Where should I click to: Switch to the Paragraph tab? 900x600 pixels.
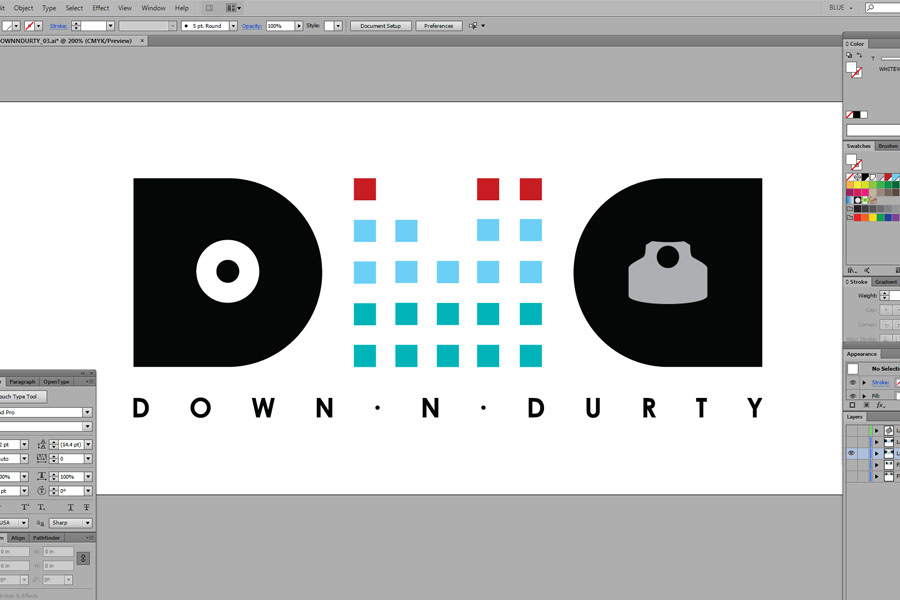point(22,382)
